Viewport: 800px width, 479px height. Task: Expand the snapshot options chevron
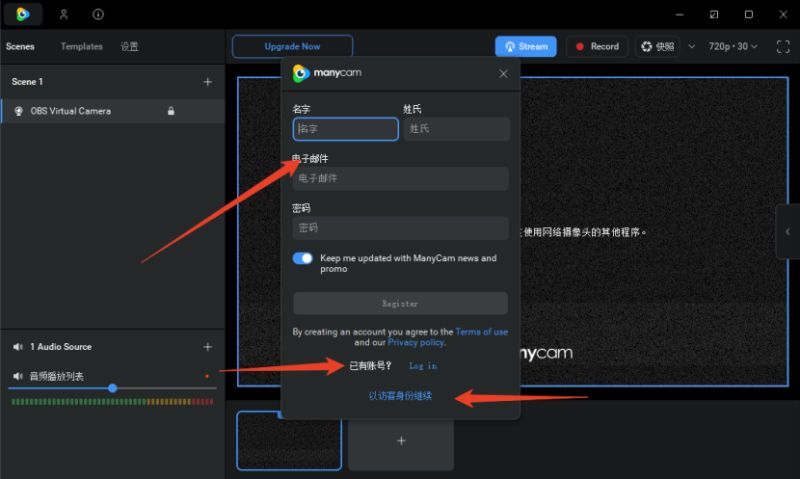pos(692,46)
